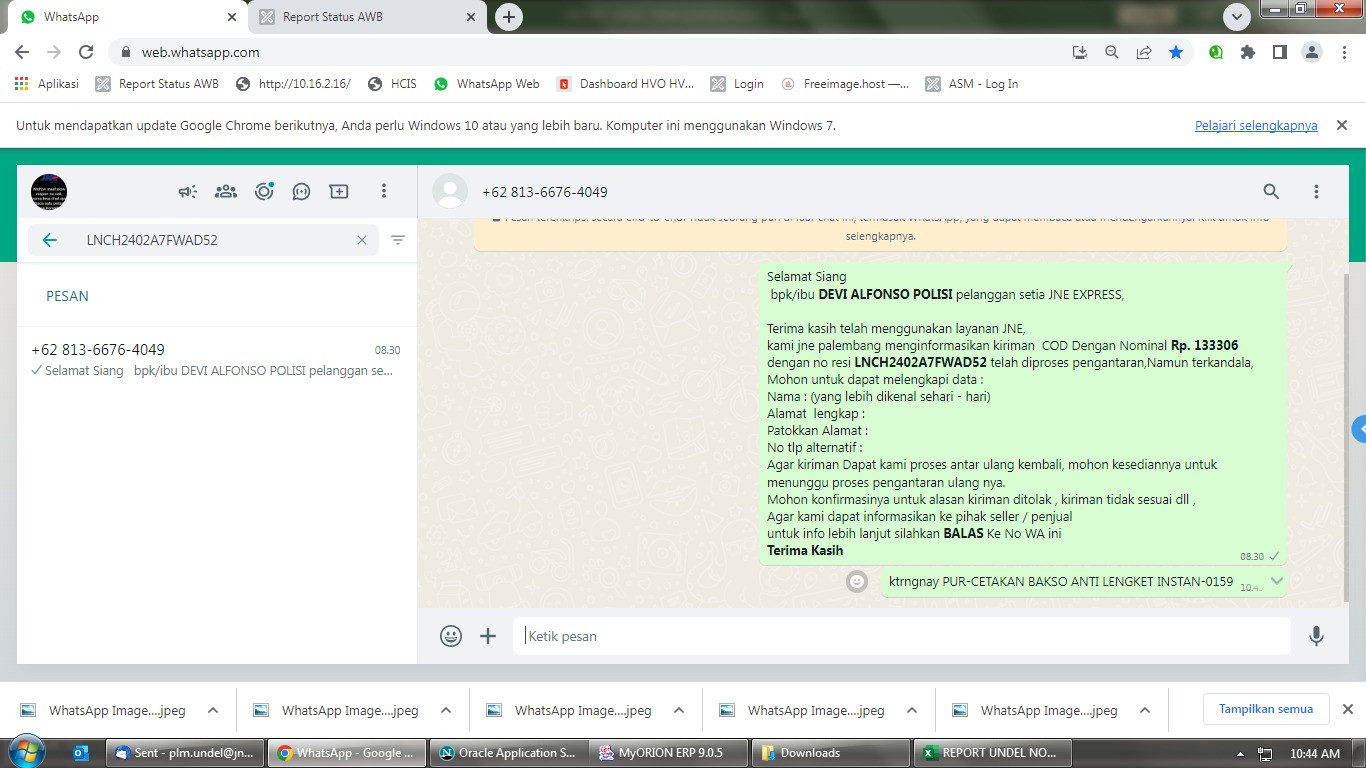Install app icon in address bar

click(1080, 52)
